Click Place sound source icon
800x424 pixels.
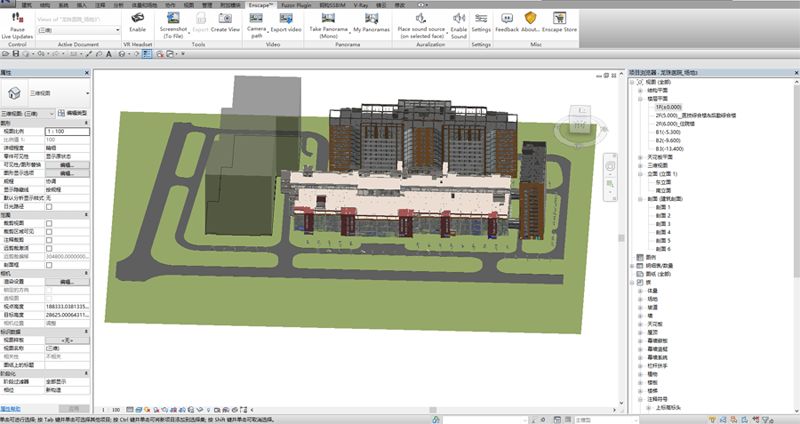coord(421,18)
